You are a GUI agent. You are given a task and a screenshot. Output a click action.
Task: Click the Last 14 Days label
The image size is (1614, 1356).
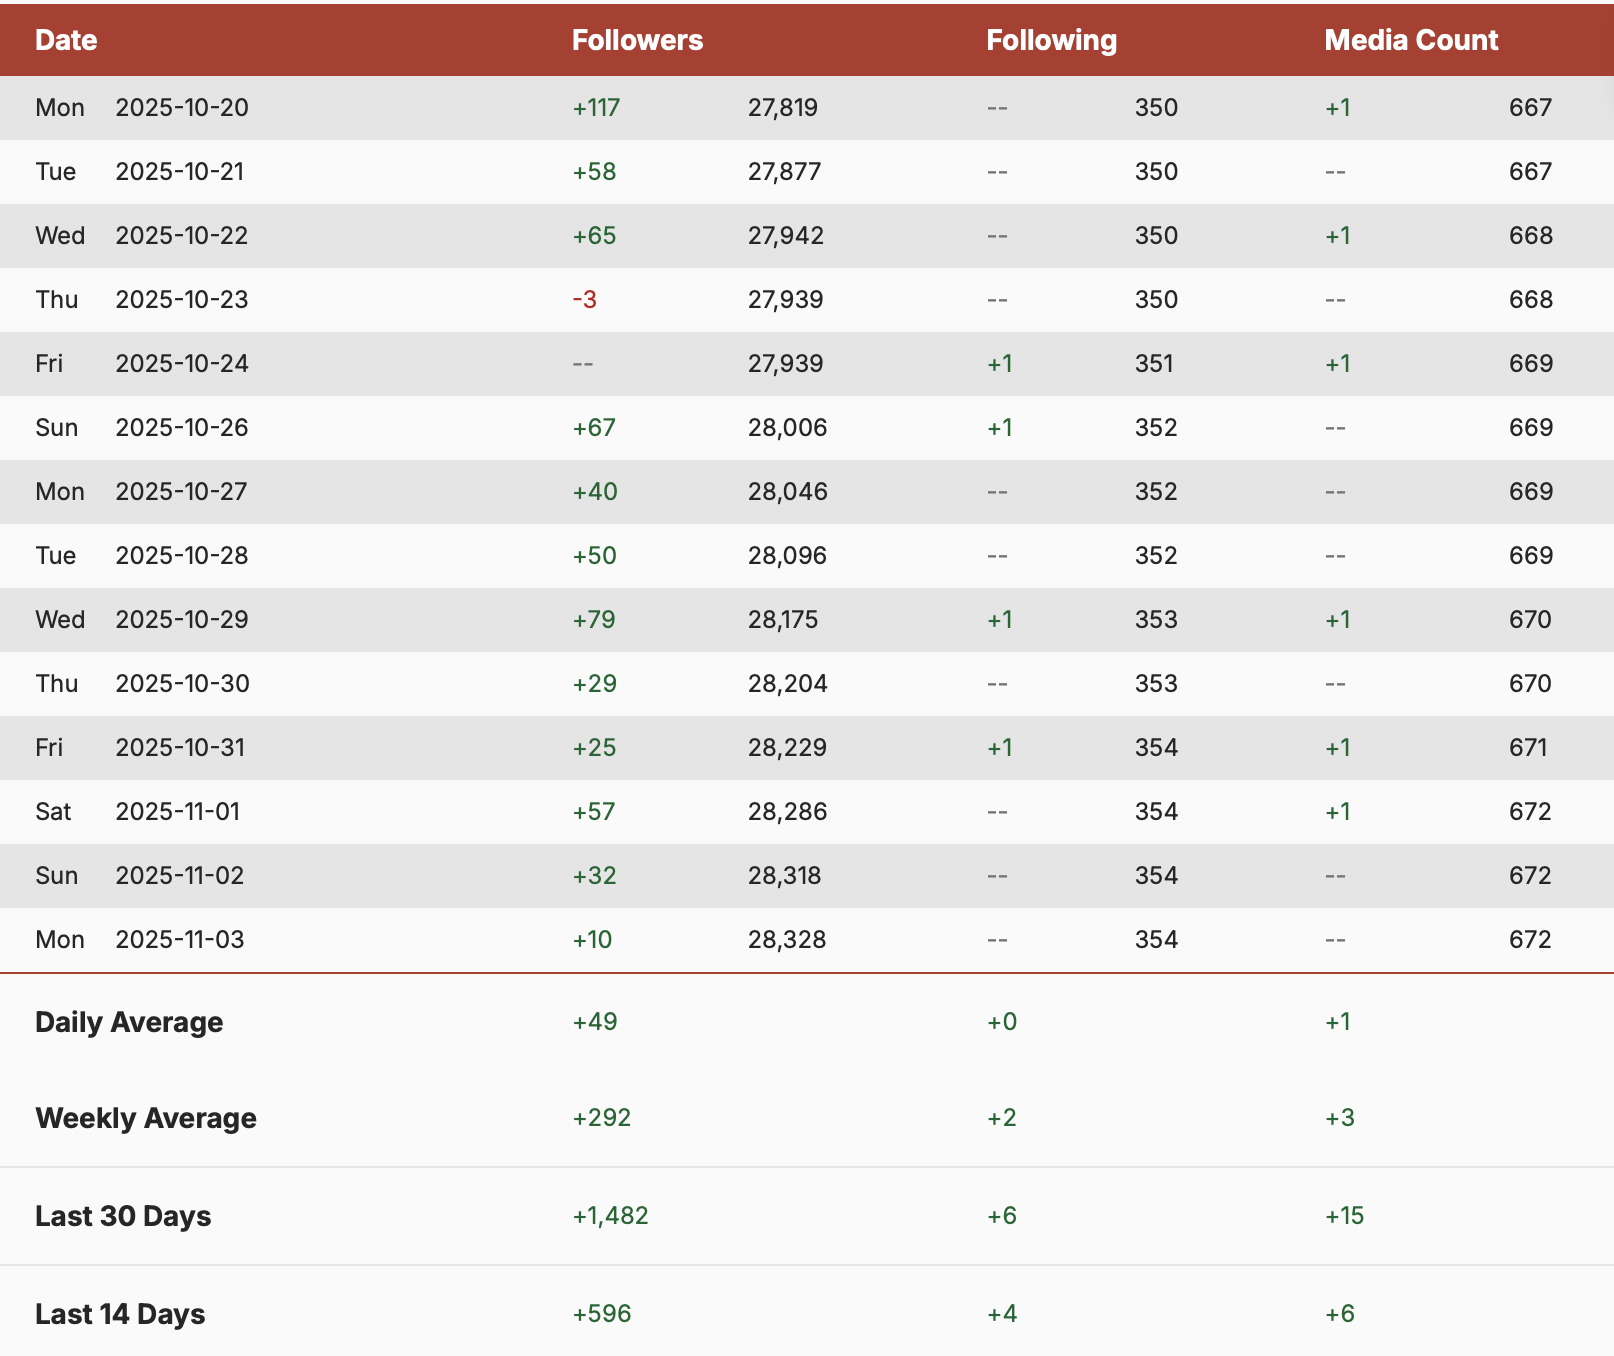point(120,1314)
